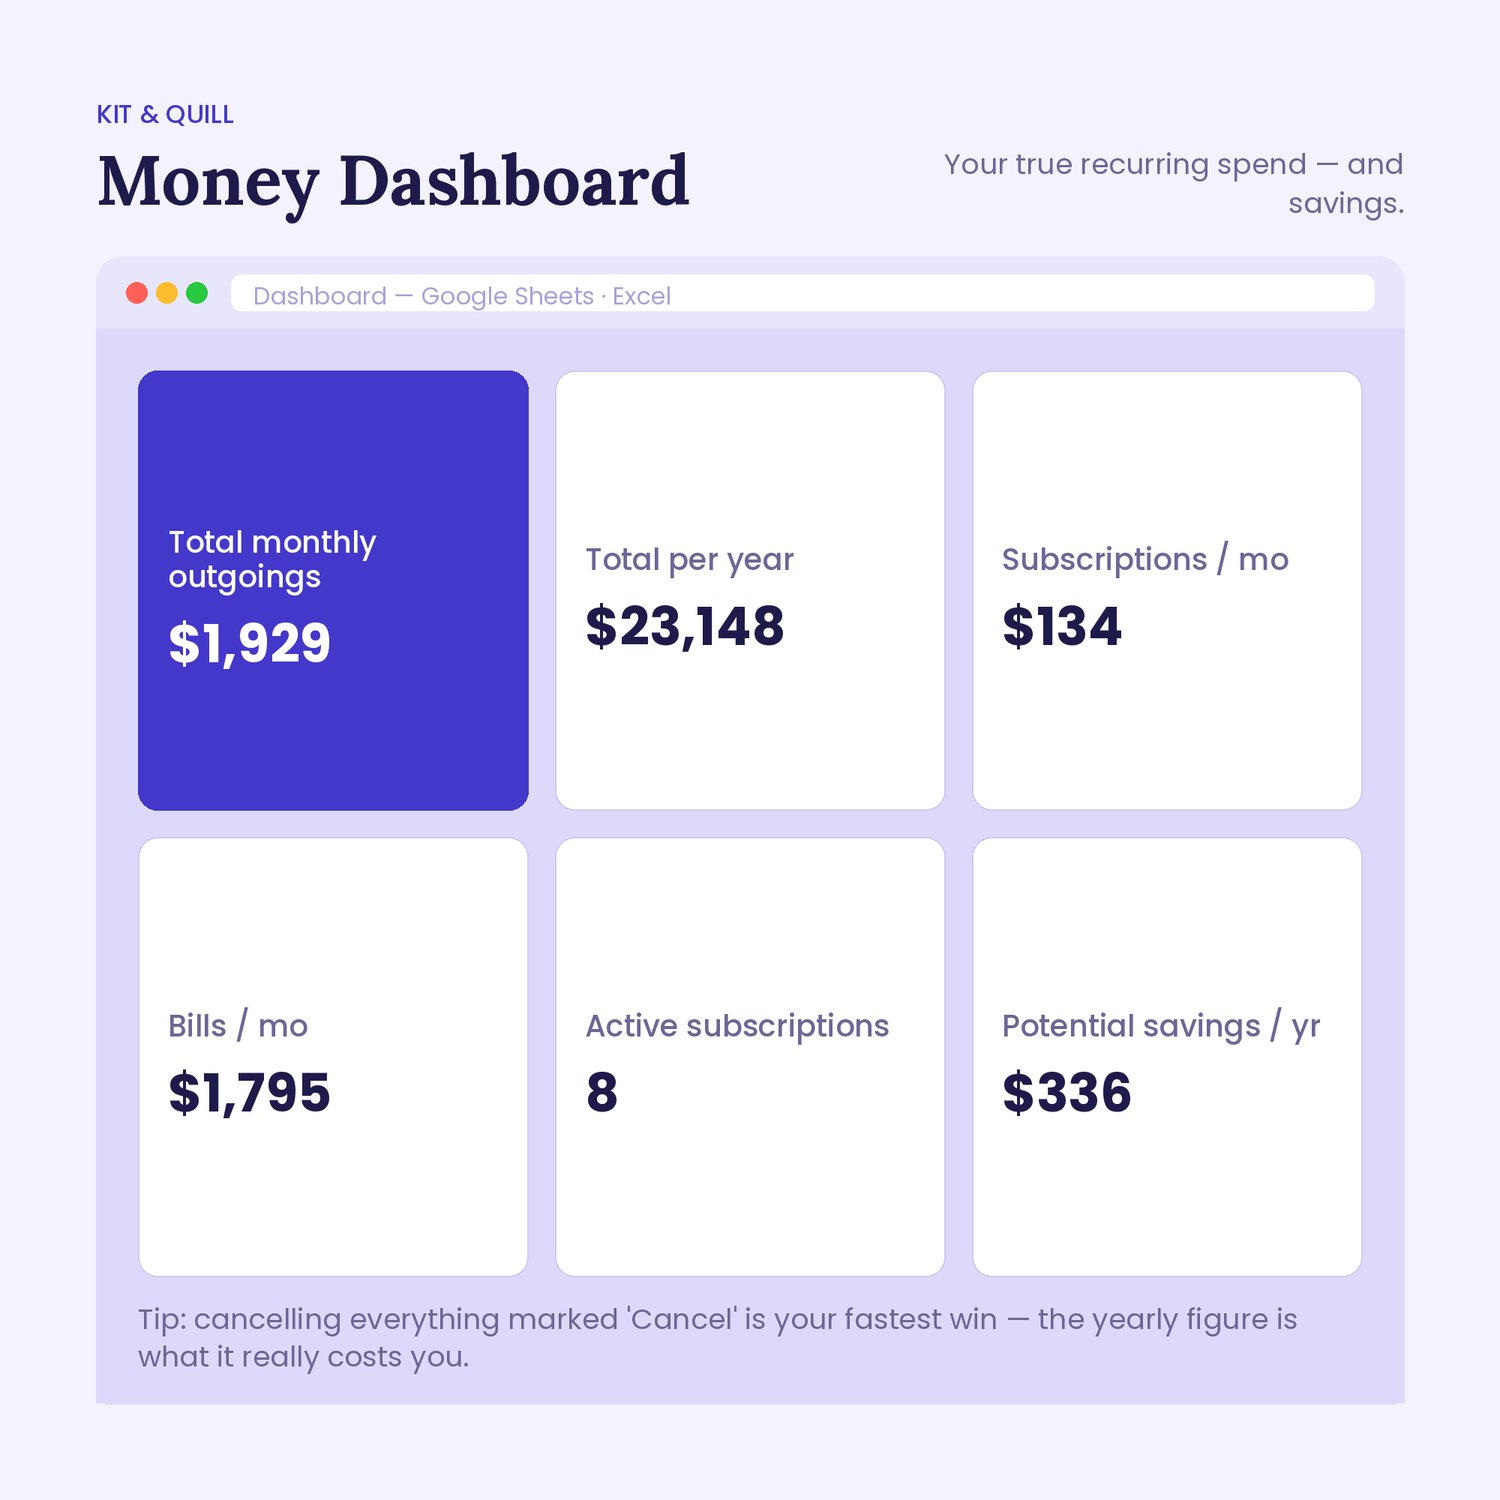
Task: Select the Total per year card
Action: [750, 590]
